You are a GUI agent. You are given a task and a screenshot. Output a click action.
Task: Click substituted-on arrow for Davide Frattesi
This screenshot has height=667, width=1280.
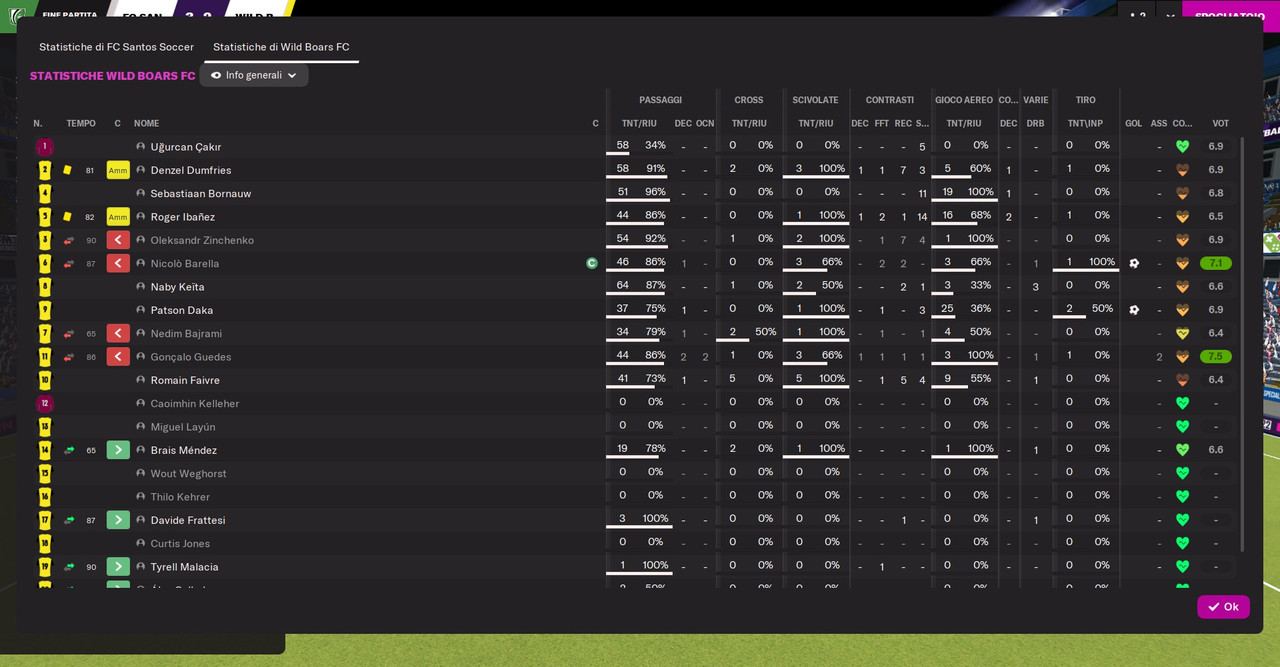coord(118,520)
